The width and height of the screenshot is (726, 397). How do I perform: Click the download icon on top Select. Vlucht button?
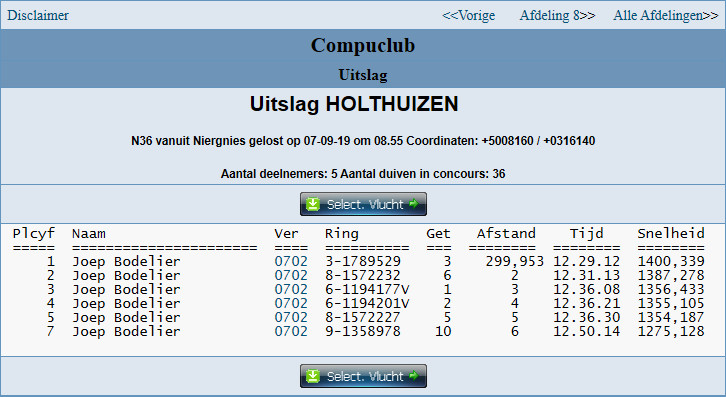click(313, 204)
